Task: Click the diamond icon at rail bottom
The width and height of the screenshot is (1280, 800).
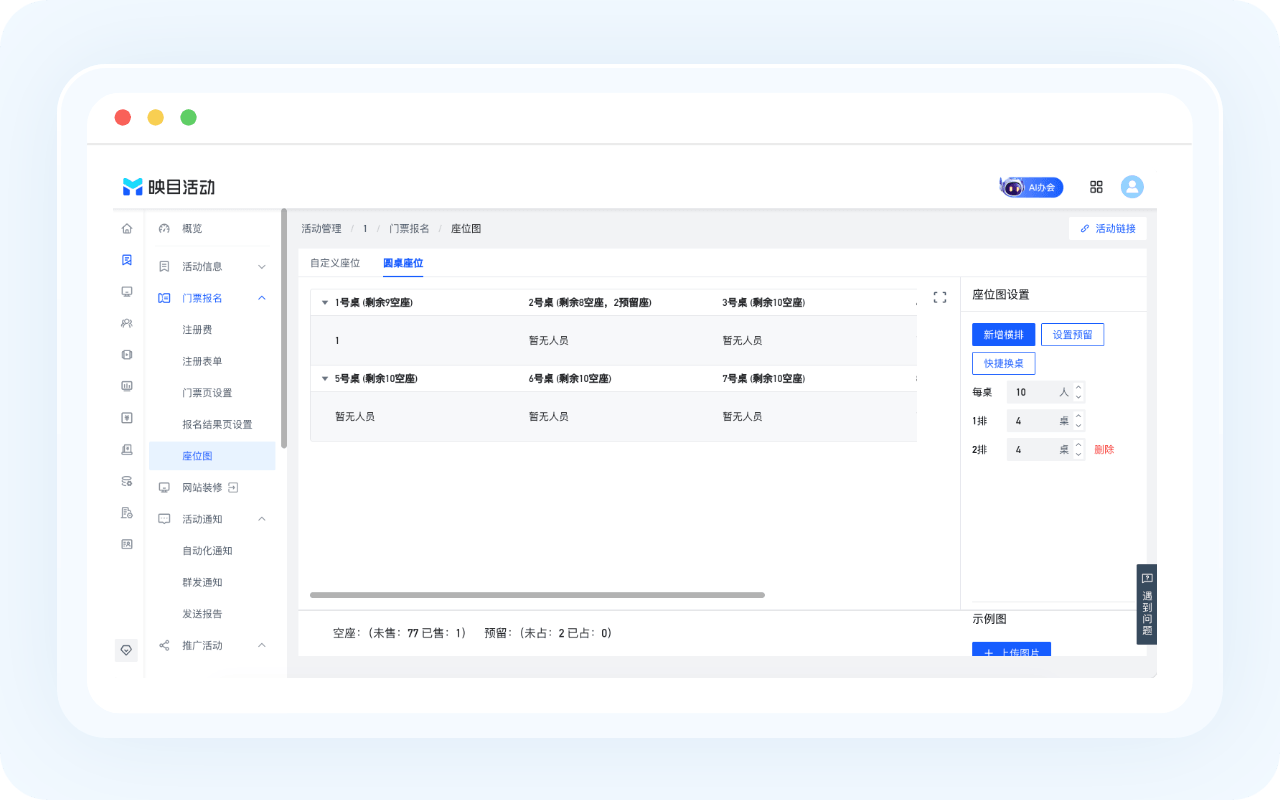Action: [126, 649]
